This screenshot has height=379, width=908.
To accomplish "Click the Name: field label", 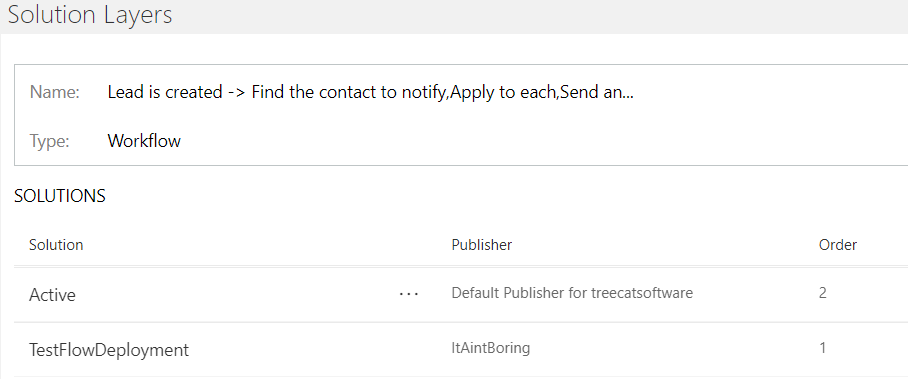I will point(54,92).
